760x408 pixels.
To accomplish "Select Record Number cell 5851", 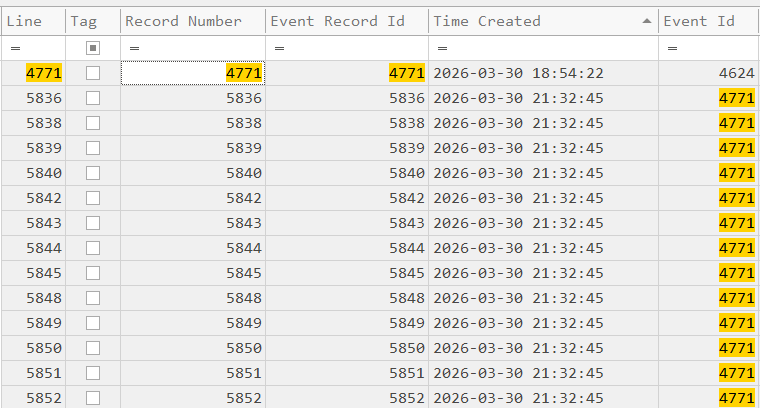I will pos(193,373).
